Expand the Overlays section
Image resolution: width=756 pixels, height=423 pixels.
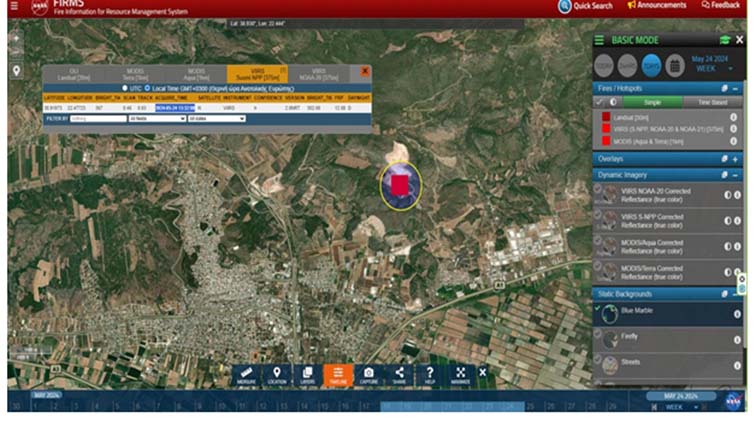(735, 159)
